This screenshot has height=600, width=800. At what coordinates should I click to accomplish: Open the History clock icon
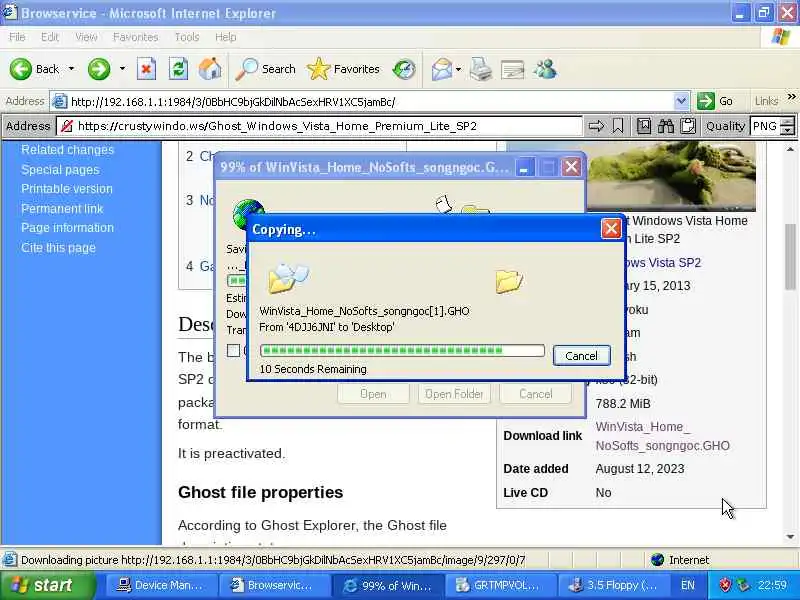pyautogui.click(x=404, y=69)
